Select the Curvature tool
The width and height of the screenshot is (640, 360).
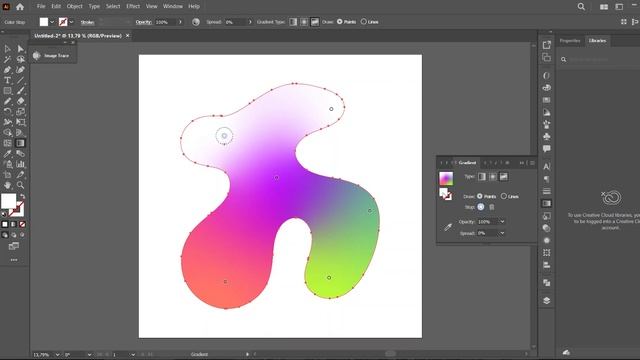(x=20, y=70)
